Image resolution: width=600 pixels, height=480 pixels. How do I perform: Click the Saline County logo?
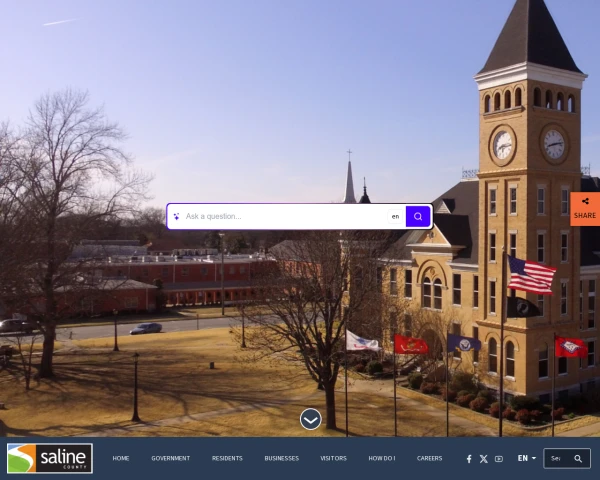(x=50, y=458)
